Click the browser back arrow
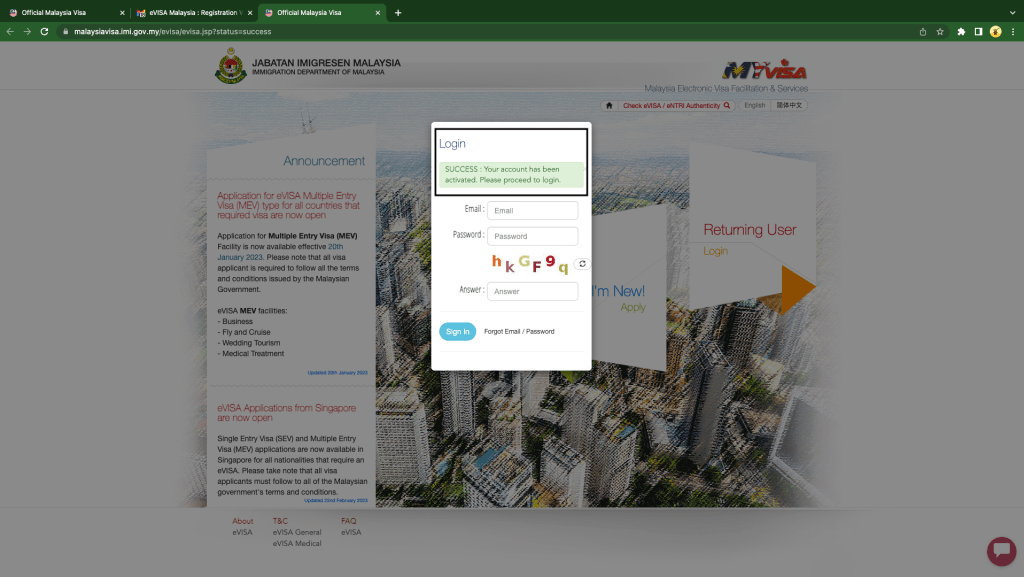The image size is (1024, 577). [x=10, y=31]
